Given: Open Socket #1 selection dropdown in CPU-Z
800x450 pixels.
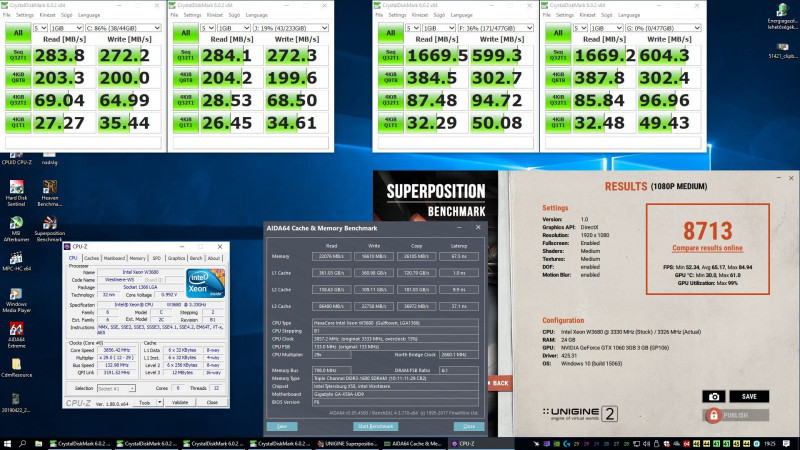Looking at the screenshot, I should pyautogui.click(x=116, y=388).
